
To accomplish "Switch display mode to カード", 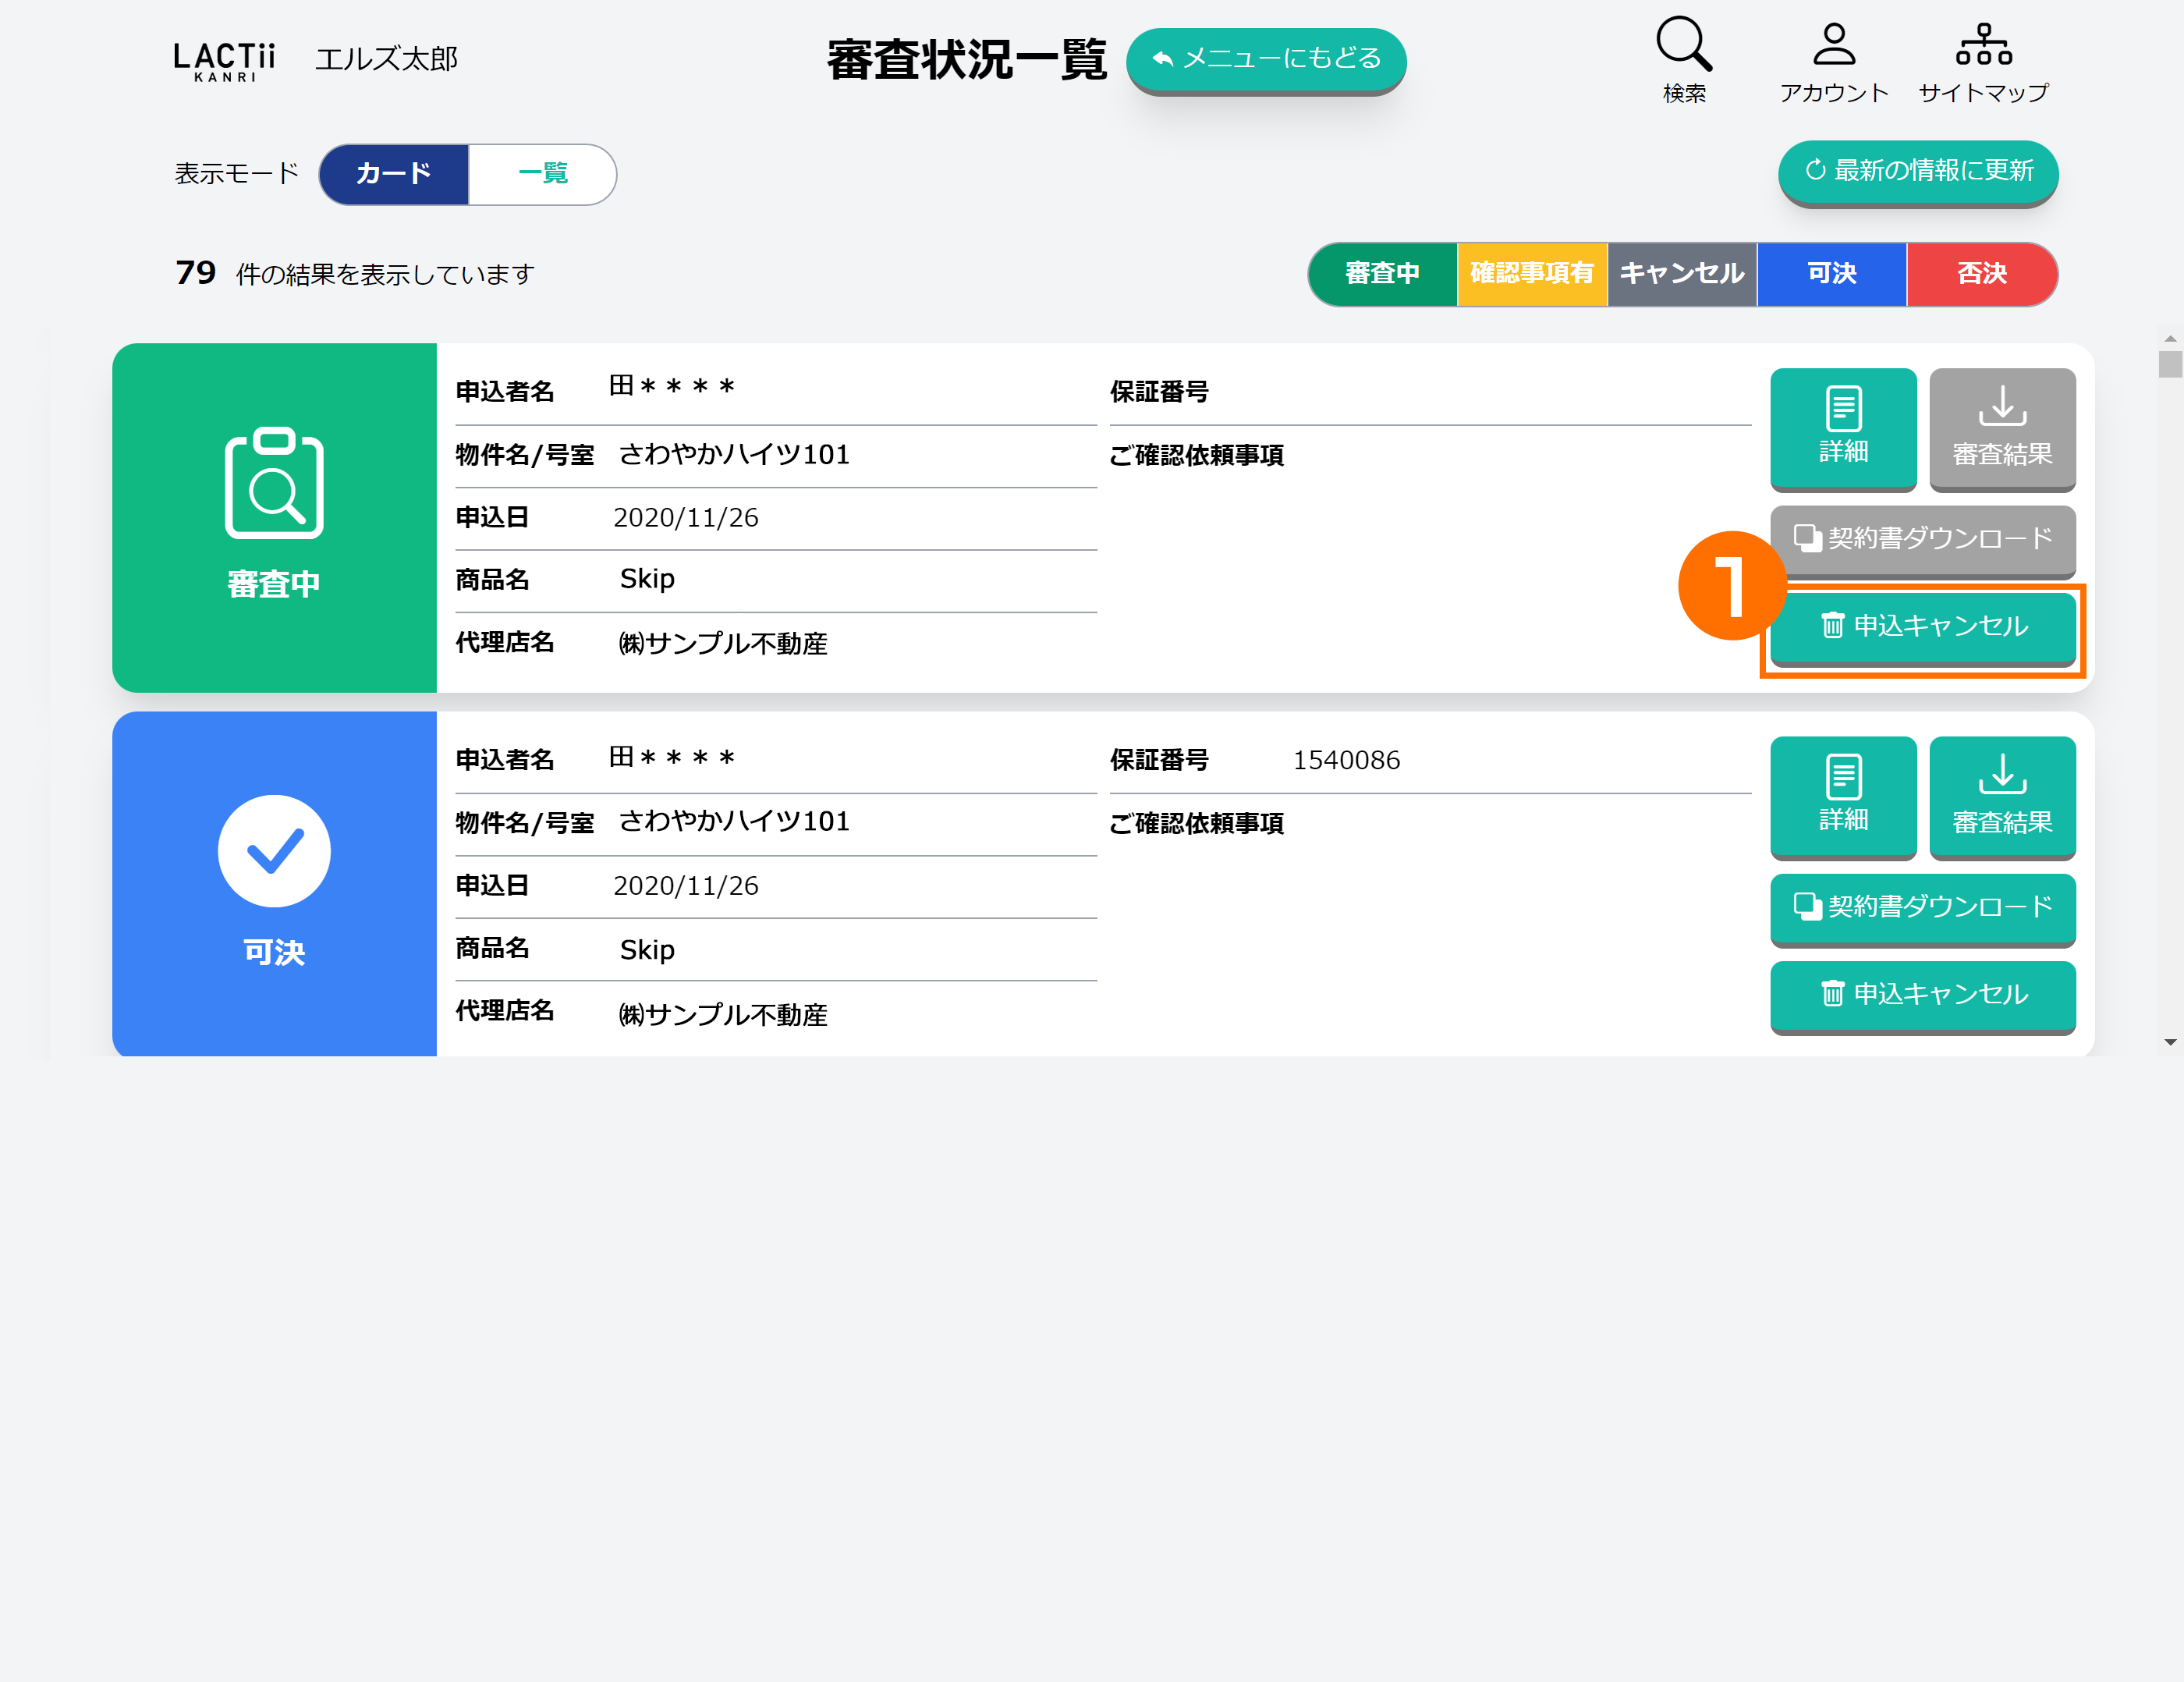I will [x=394, y=174].
